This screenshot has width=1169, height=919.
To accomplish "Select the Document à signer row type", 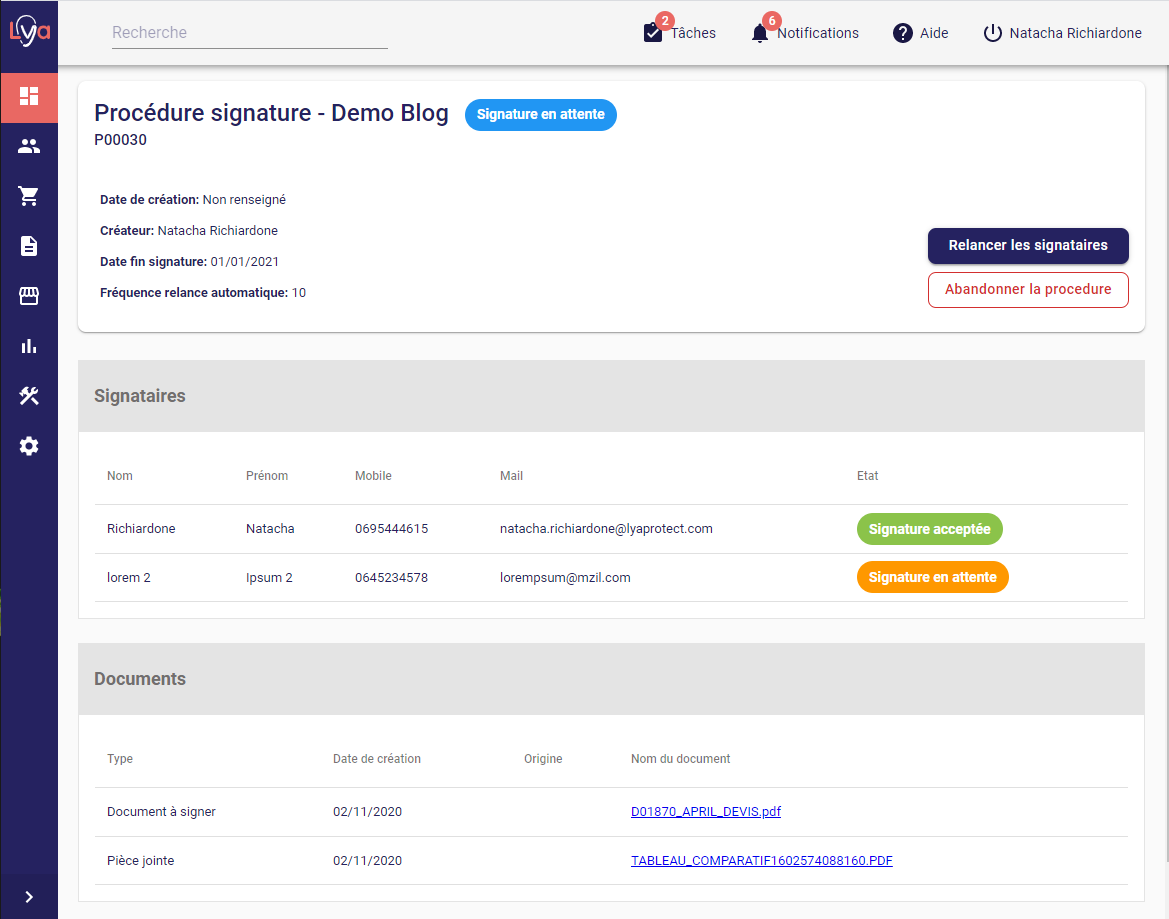I will point(161,812).
